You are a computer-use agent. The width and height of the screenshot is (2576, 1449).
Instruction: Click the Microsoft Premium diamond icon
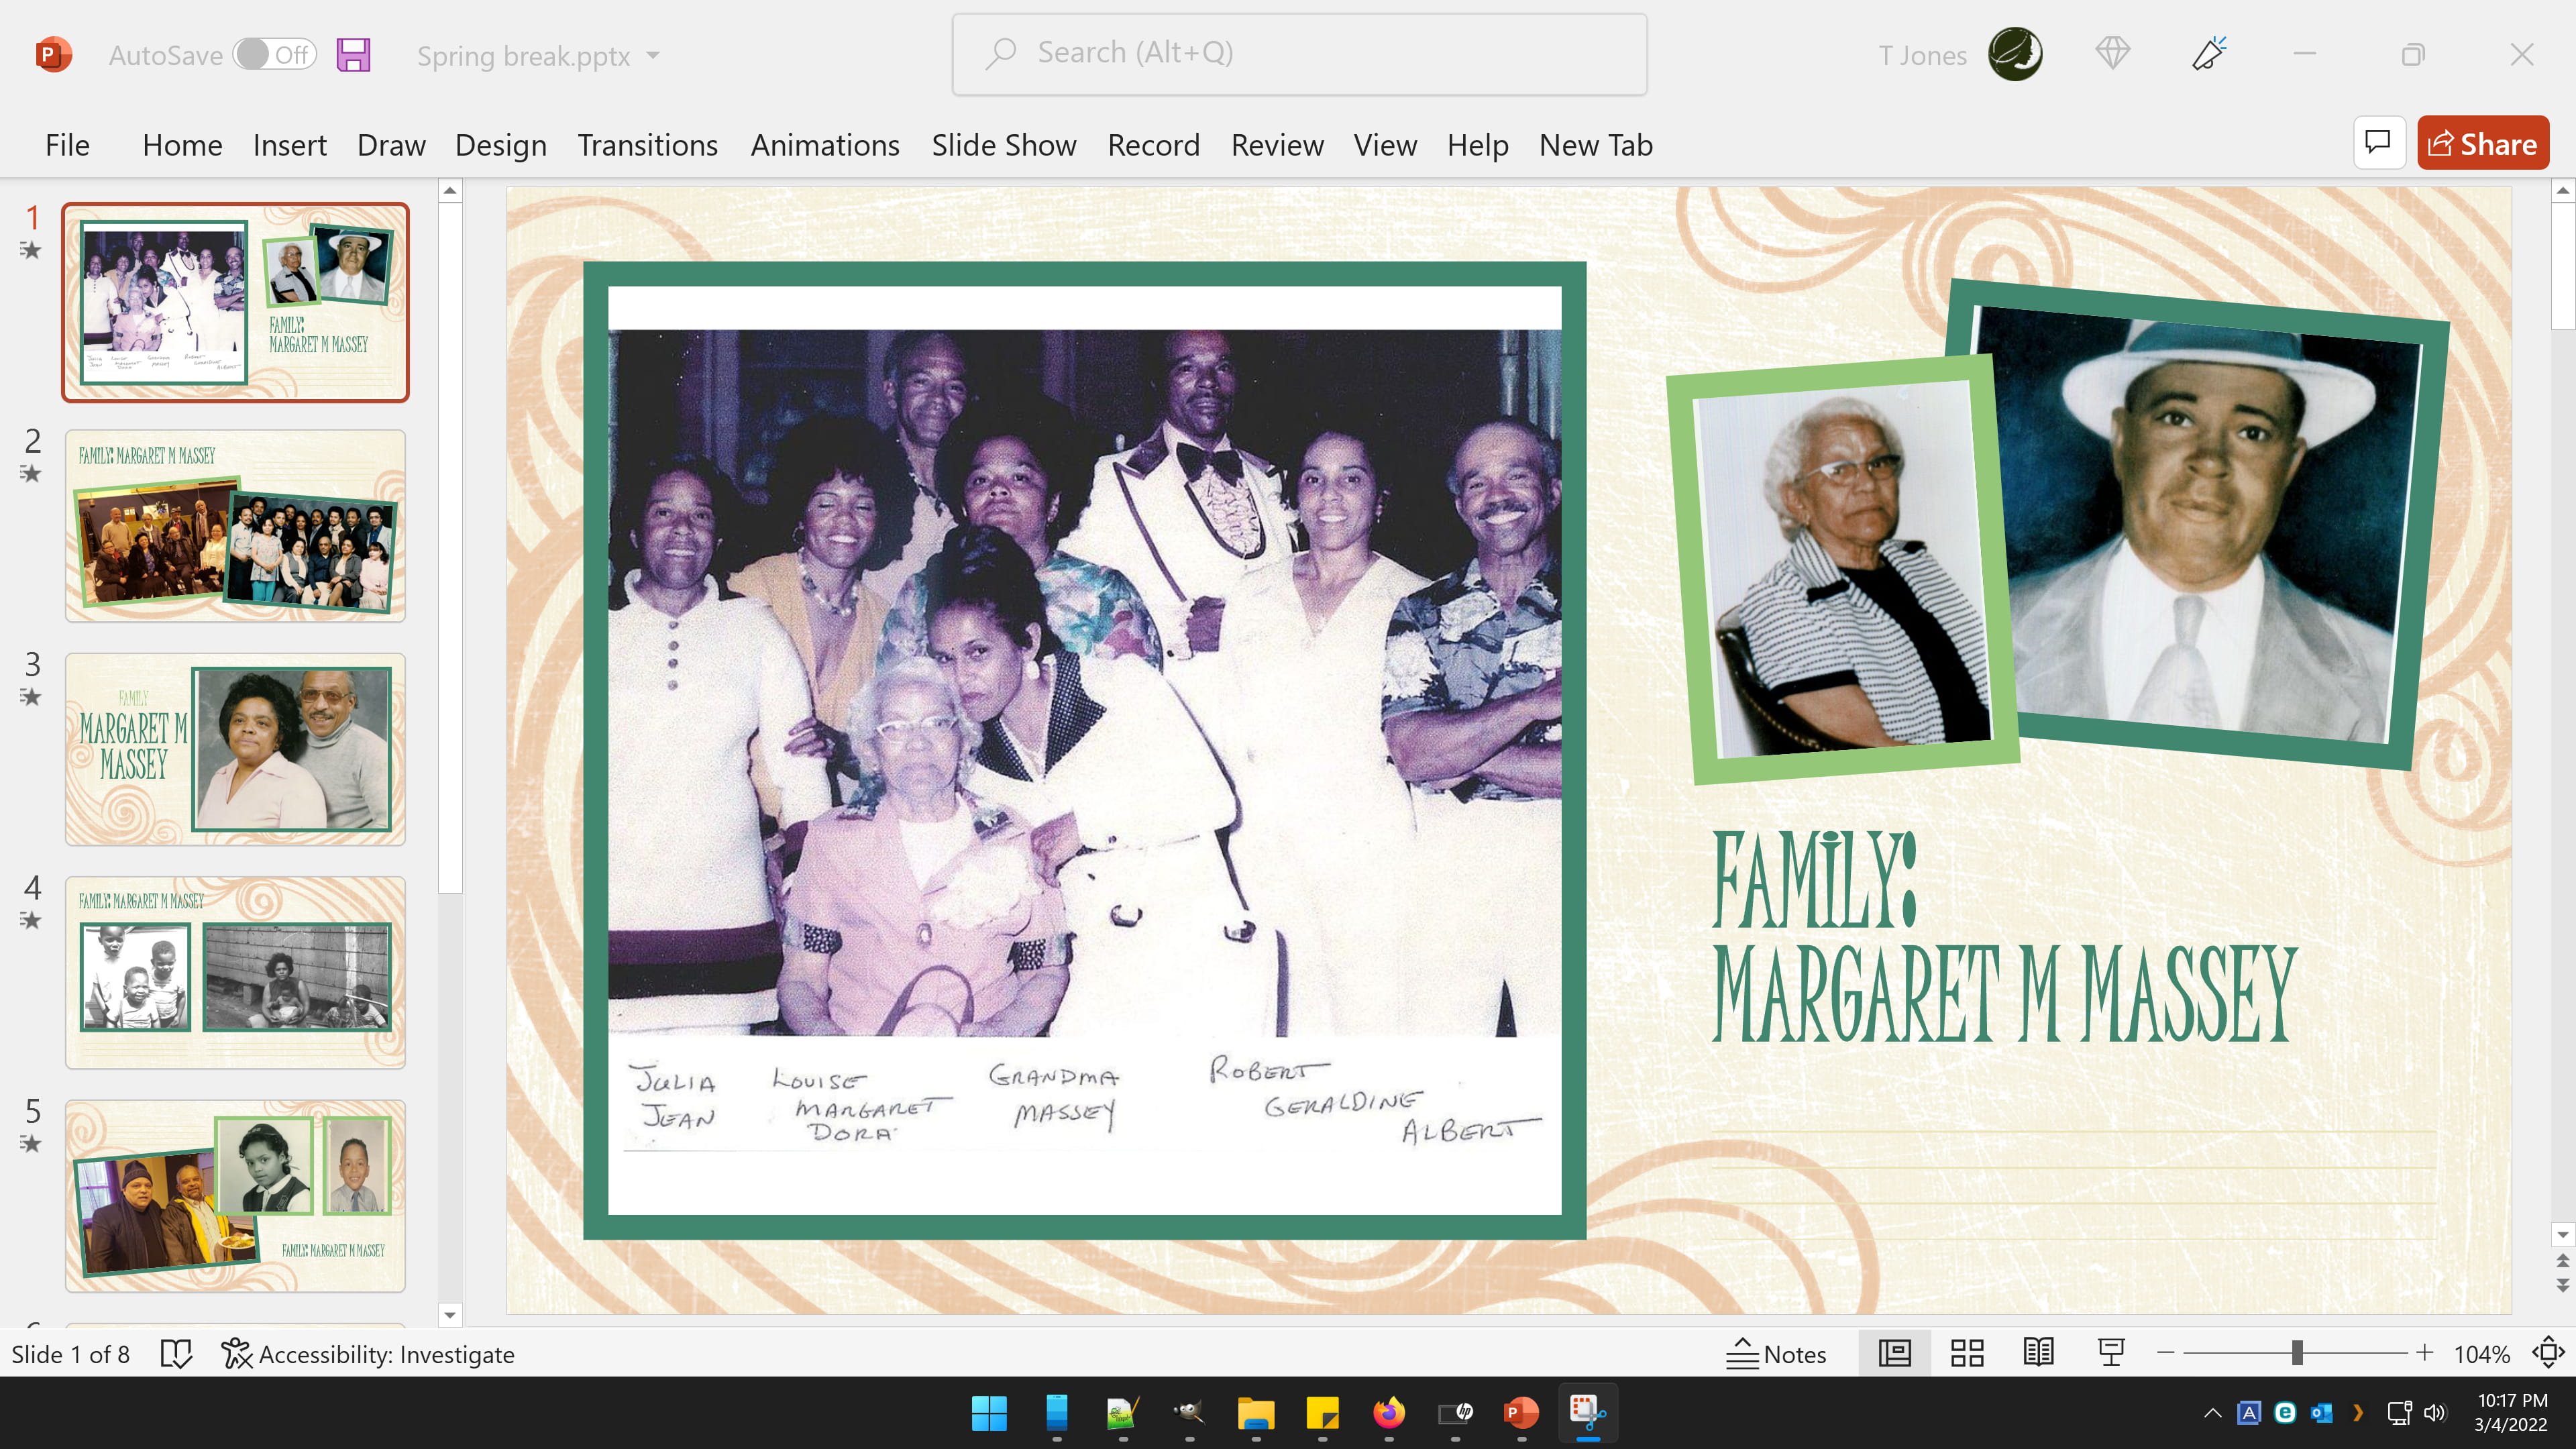pyautogui.click(x=2112, y=54)
